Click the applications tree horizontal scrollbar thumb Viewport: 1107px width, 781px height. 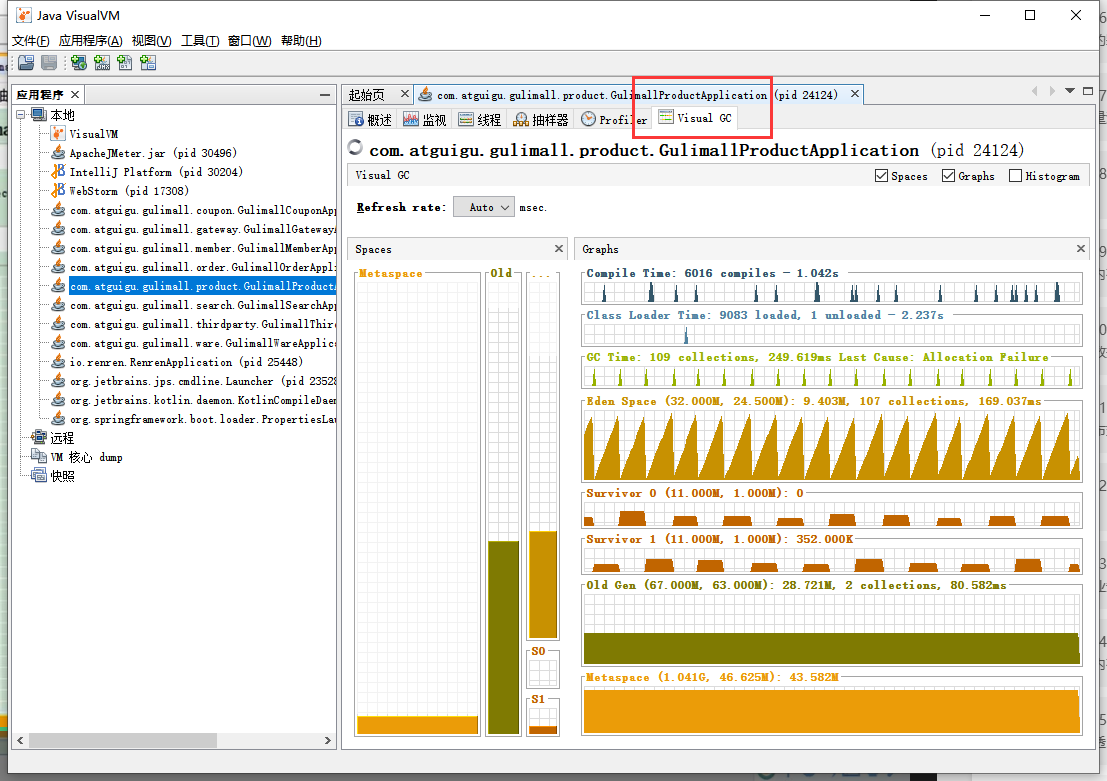pos(122,740)
